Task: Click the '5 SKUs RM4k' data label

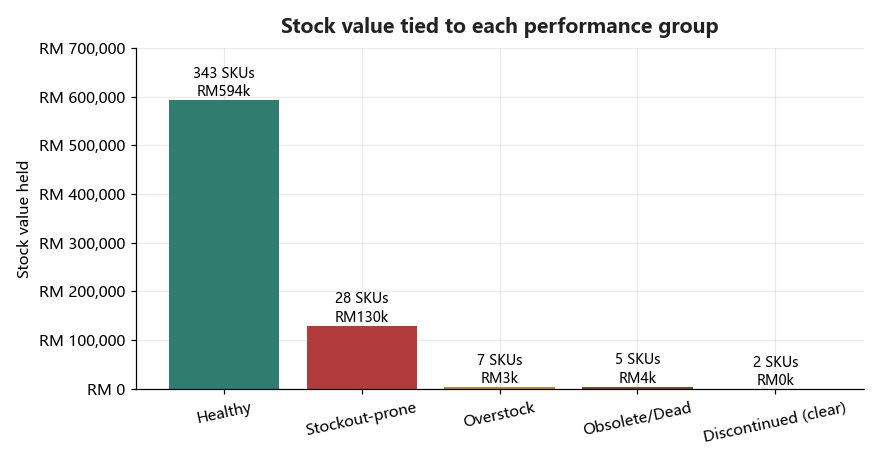Action: (x=638, y=368)
